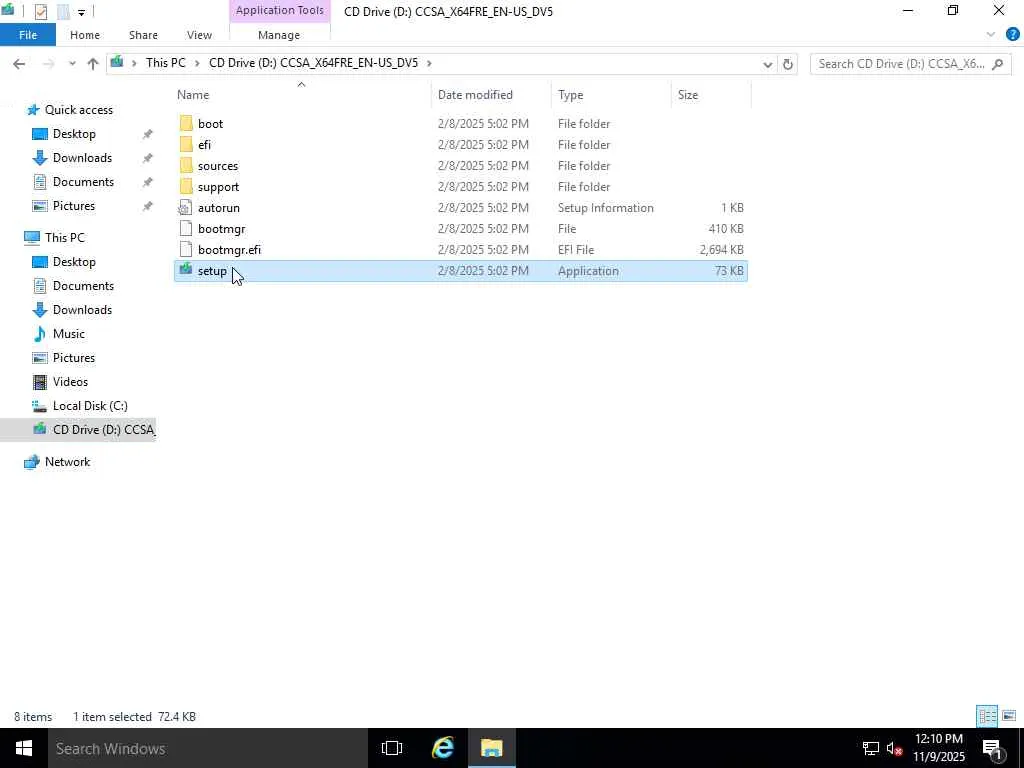The width and height of the screenshot is (1024, 768).
Task: Click CD Drive (D:) breadcrumb segment
Action: pyautogui.click(x=313, y=63)
